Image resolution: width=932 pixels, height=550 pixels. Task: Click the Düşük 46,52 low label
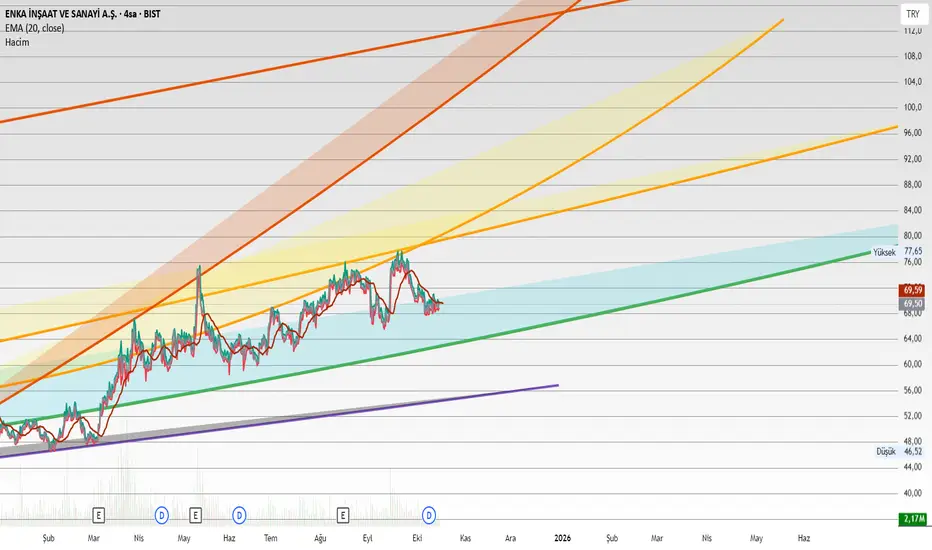[x=899, y=452]
